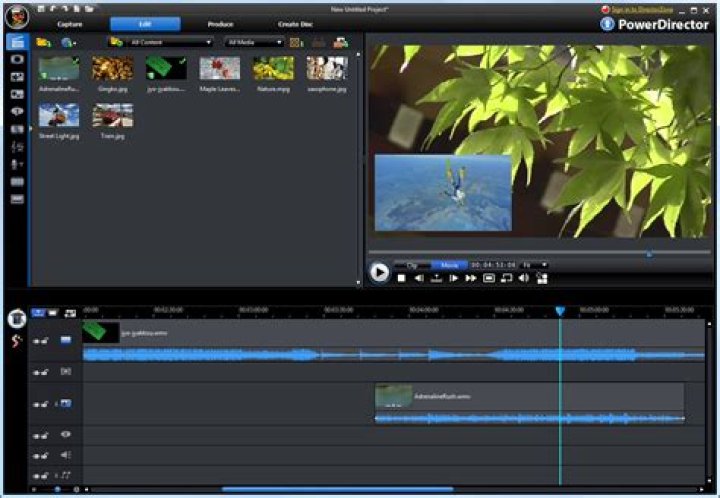
Task: Select the Maple Leaves thumbnail in library
Action: [219, 68]
